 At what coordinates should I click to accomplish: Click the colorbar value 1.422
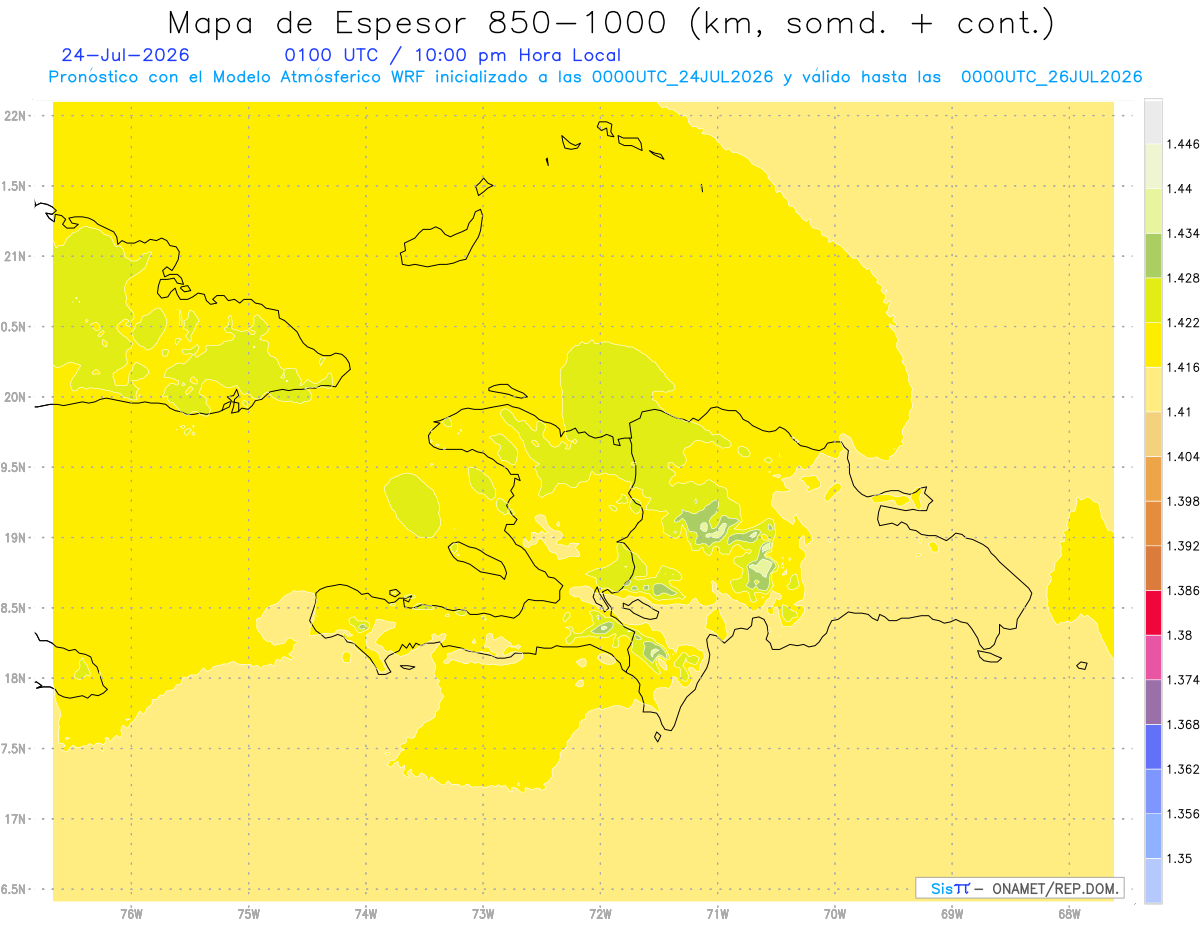(x=1182, y=323)
